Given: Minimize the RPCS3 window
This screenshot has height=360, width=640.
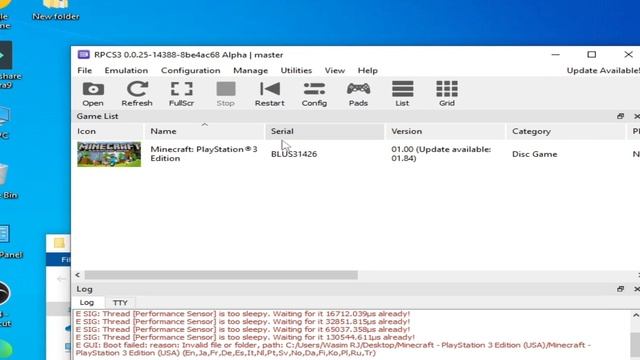Looking at the screenshot, I should [556, 55].
